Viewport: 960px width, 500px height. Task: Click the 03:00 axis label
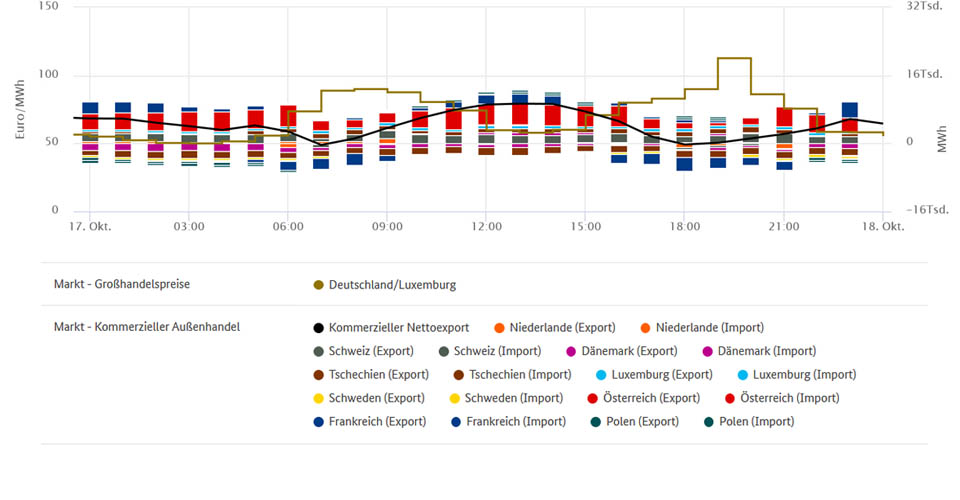[189, 226]
